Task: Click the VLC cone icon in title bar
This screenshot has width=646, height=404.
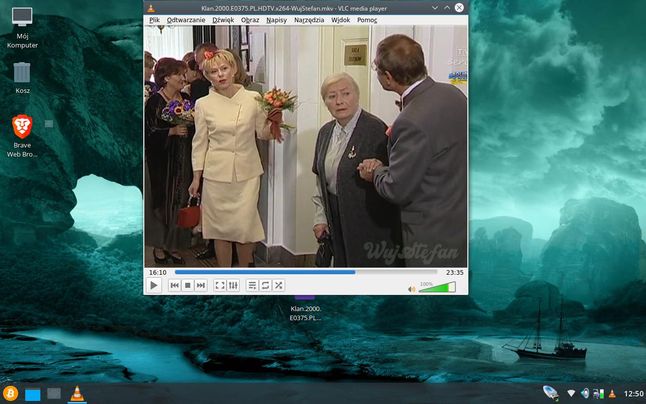Action: (151, 8)
